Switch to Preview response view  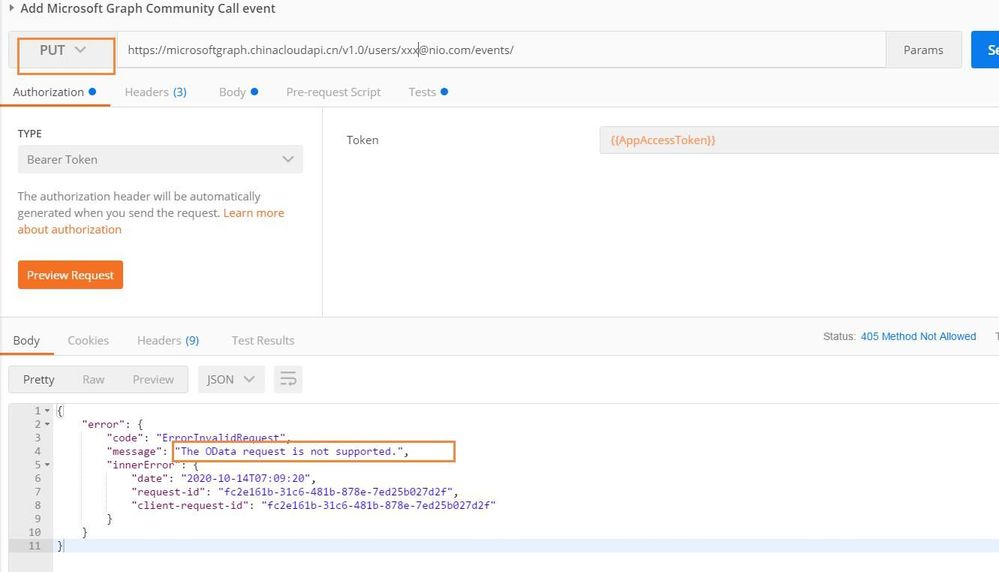[x=153, y=380]
